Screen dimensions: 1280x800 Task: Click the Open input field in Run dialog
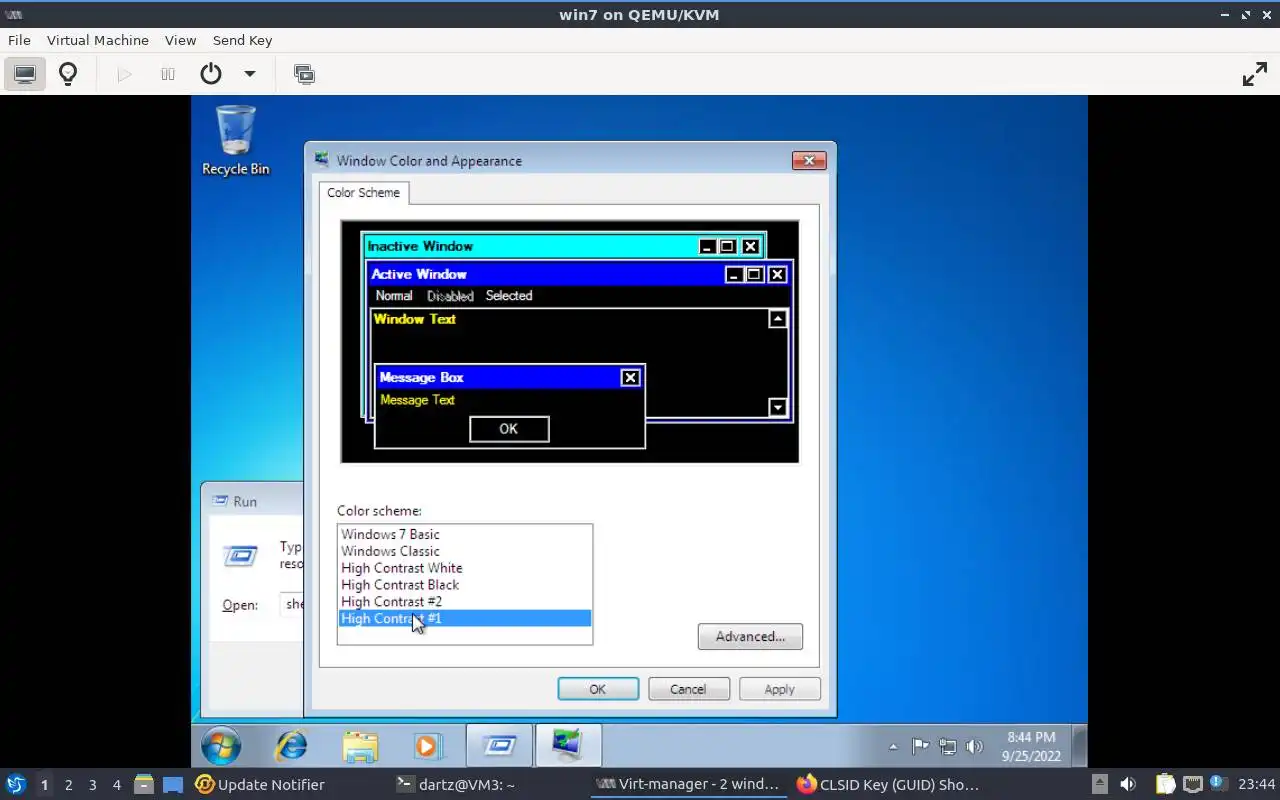292,604
